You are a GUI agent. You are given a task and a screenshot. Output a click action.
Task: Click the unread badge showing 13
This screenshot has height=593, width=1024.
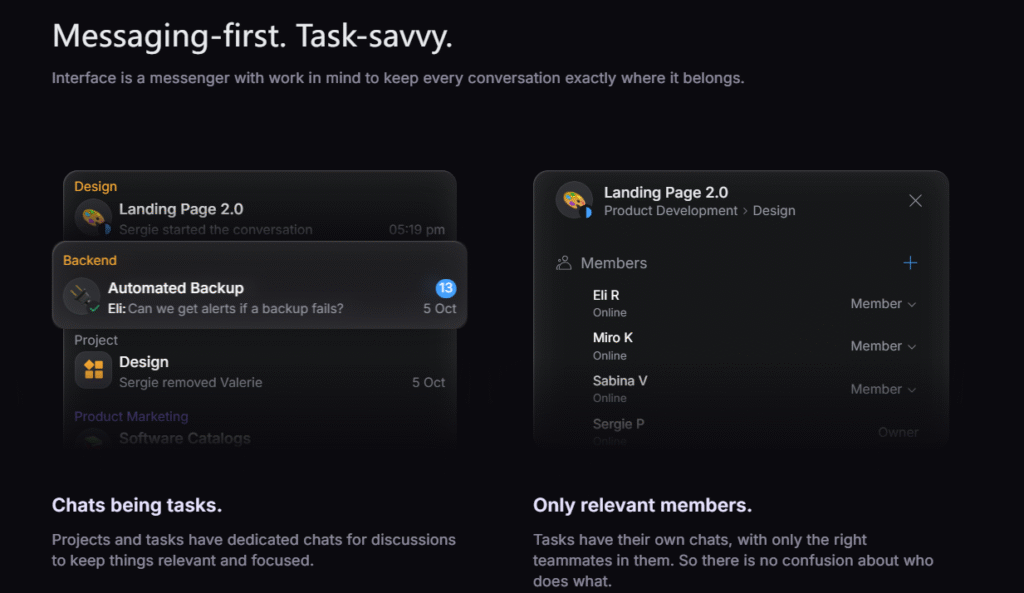click(x=446, y=288)
